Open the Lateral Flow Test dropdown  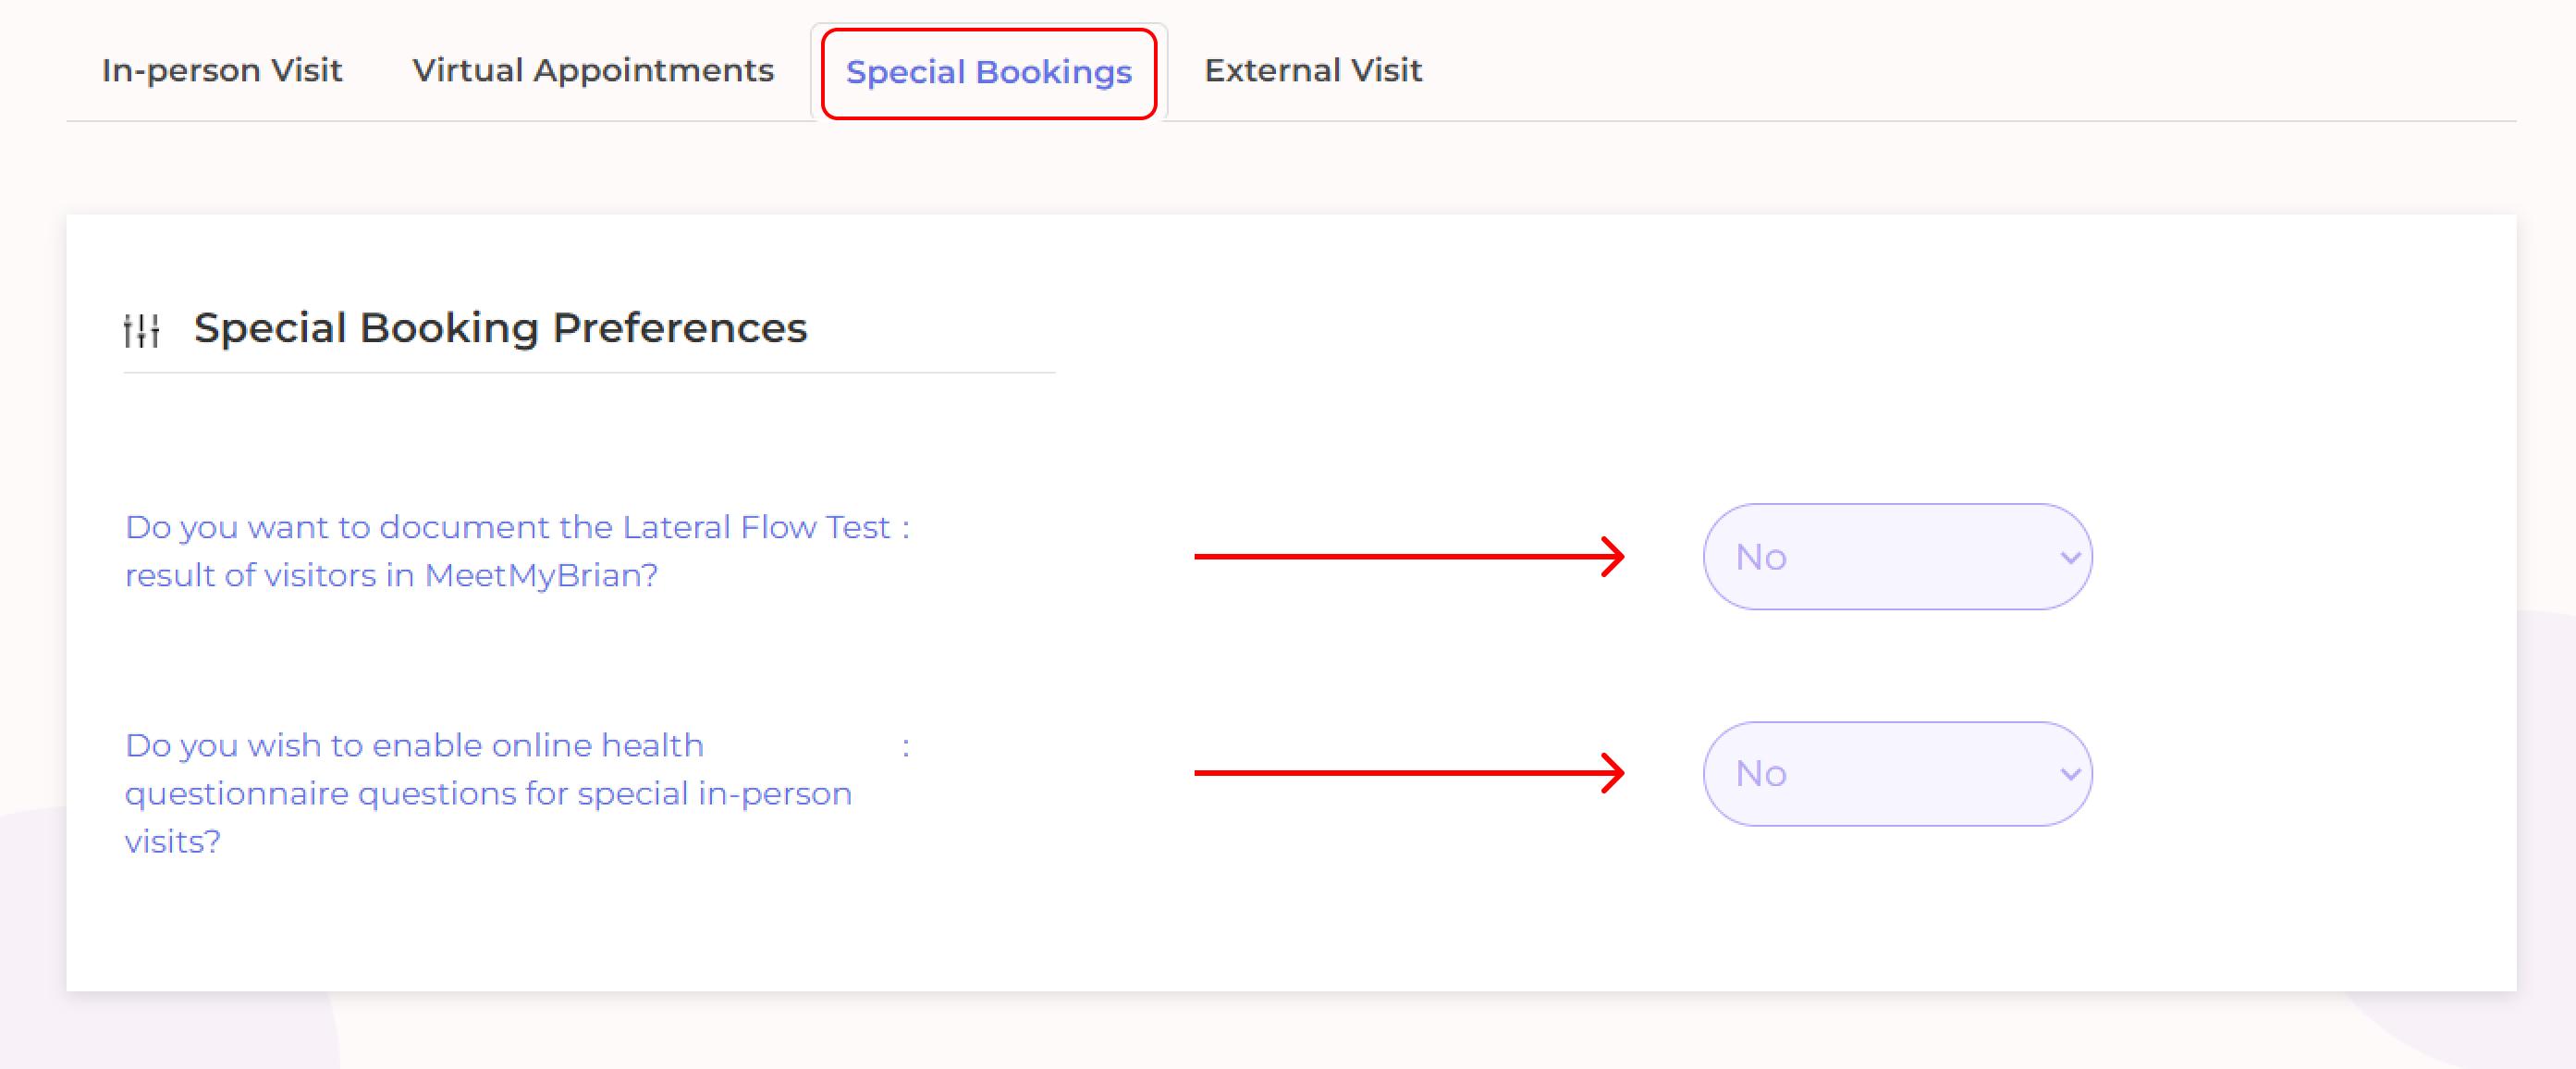tap(1896, 557)
